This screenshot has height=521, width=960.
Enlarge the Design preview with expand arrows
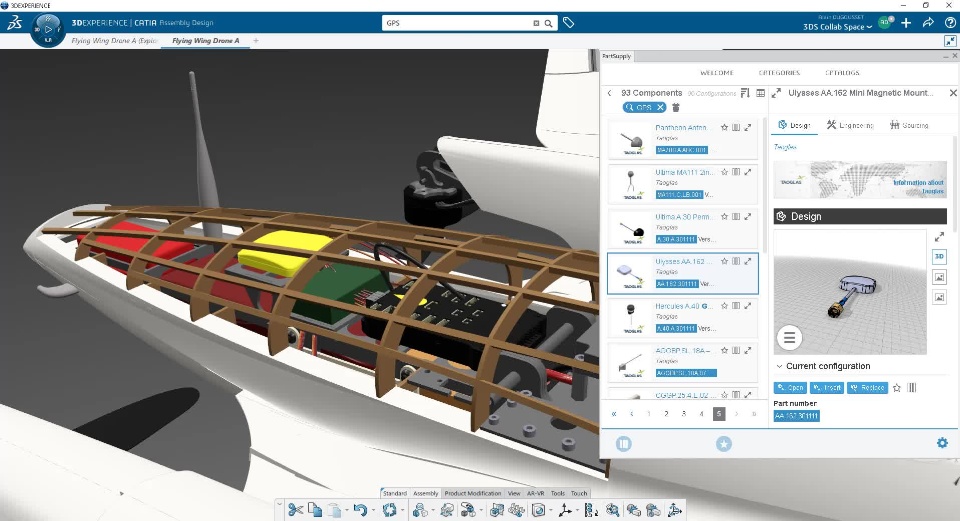(939, 236)
